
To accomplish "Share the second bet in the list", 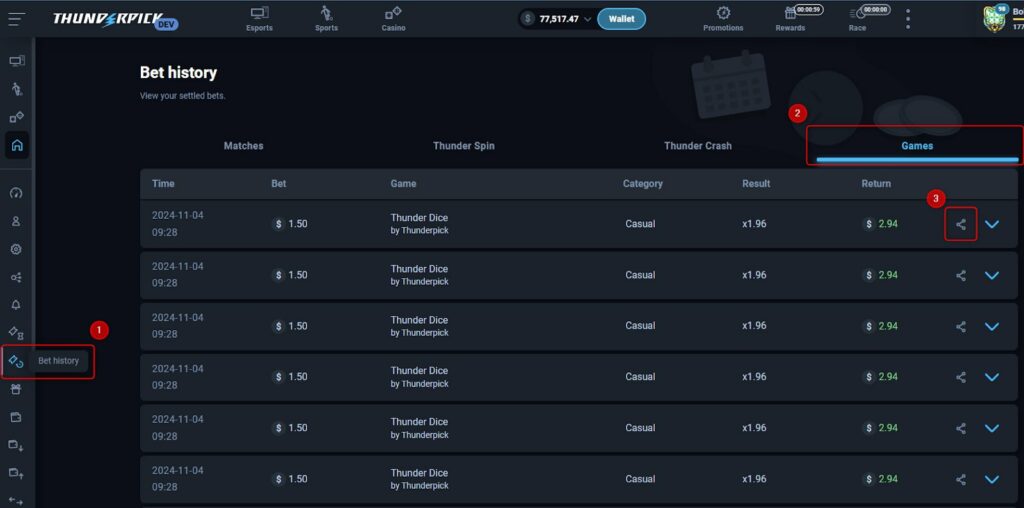I will [961, 276].
